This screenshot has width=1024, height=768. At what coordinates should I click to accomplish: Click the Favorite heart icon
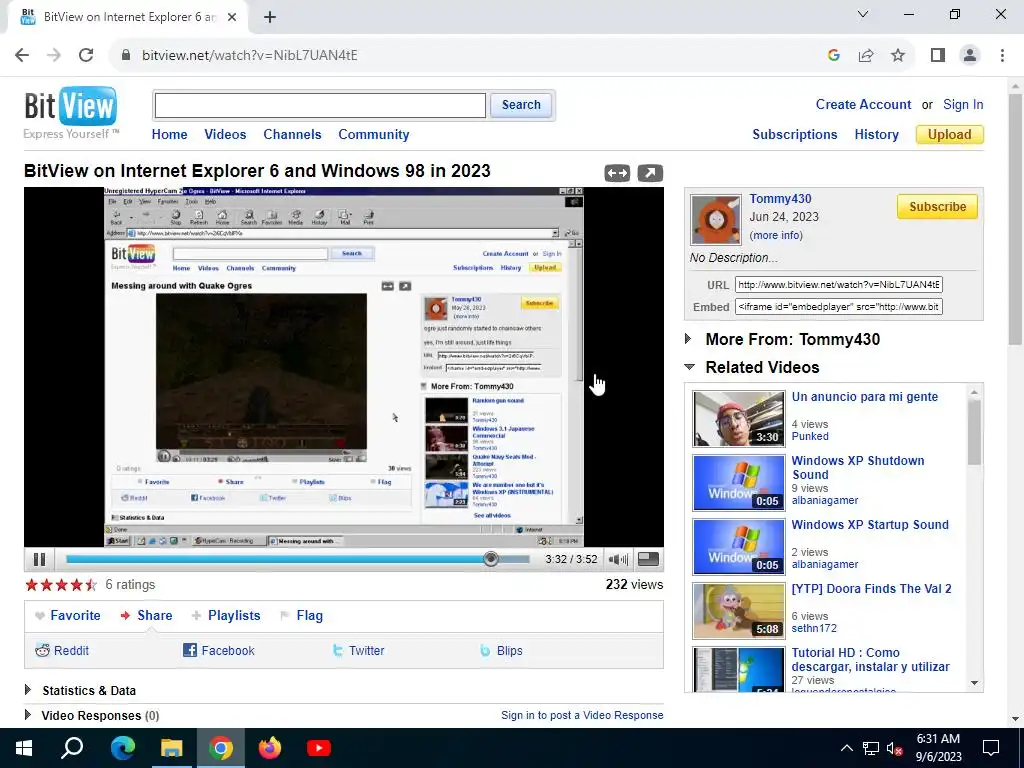click(40, 616)
